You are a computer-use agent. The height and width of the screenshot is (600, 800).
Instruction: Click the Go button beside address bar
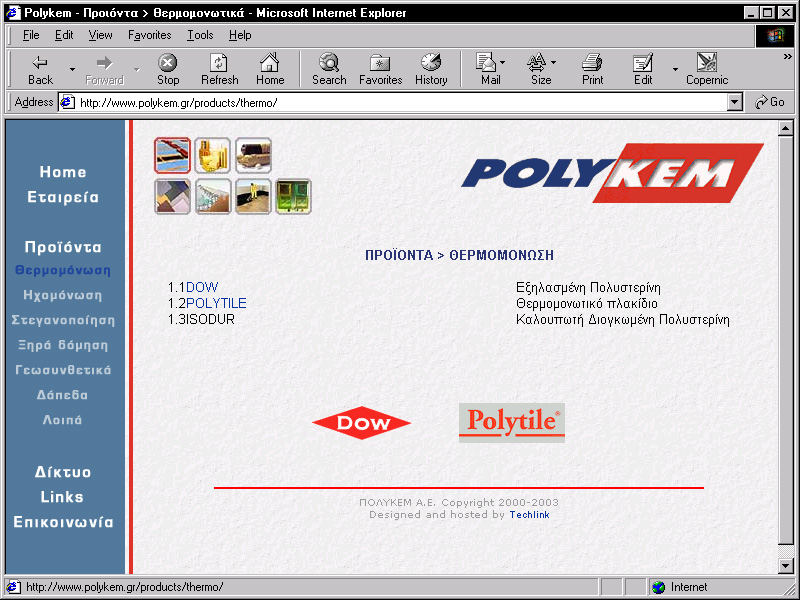point(770,103)
